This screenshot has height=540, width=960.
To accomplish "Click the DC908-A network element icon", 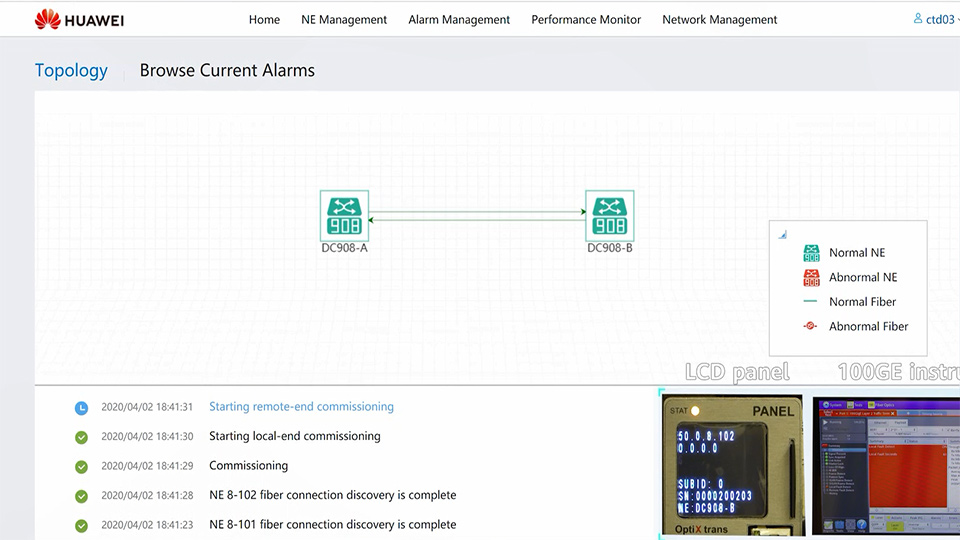I will point(344,215).
